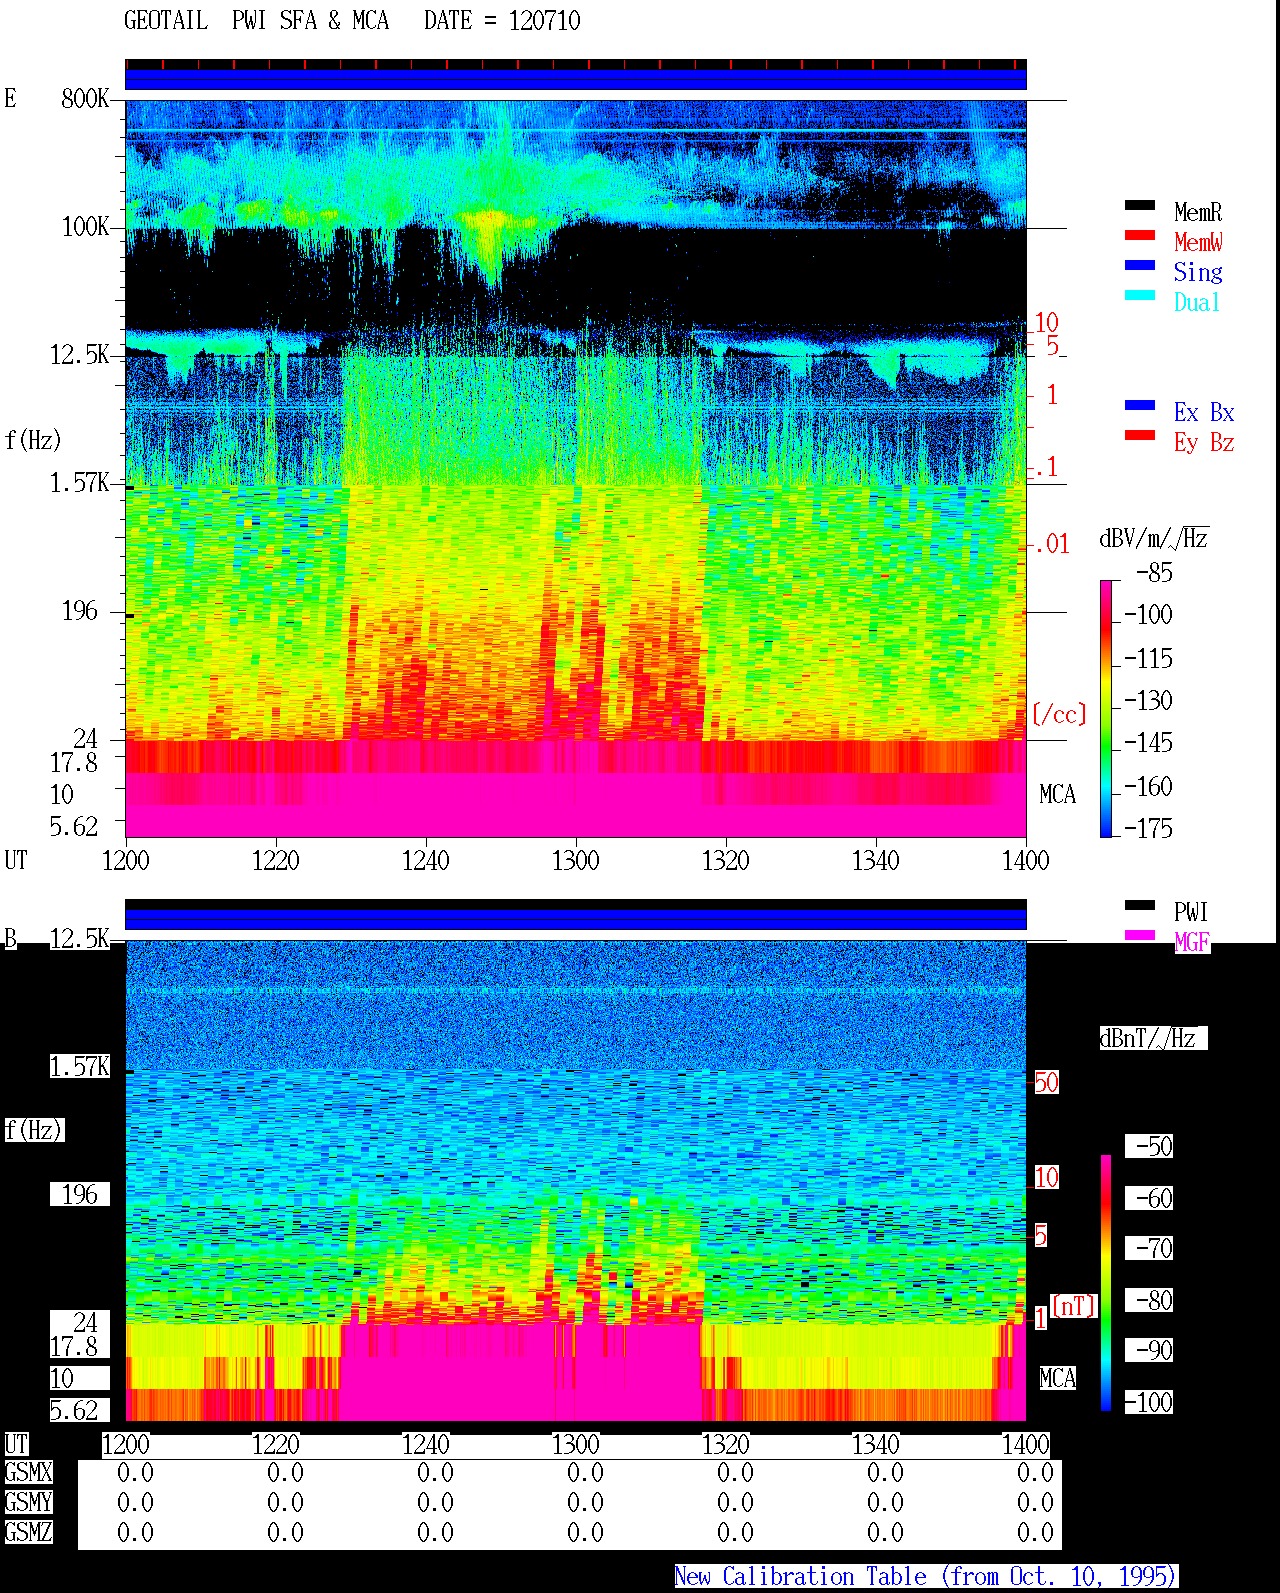
Task: Click the "100K" frequency axis label
Action: [85, 227]
